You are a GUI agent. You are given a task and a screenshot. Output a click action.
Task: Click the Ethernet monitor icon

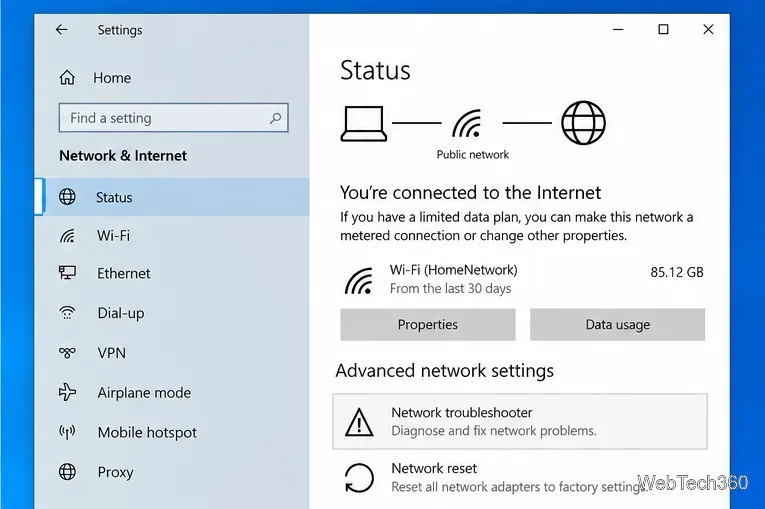67,272
